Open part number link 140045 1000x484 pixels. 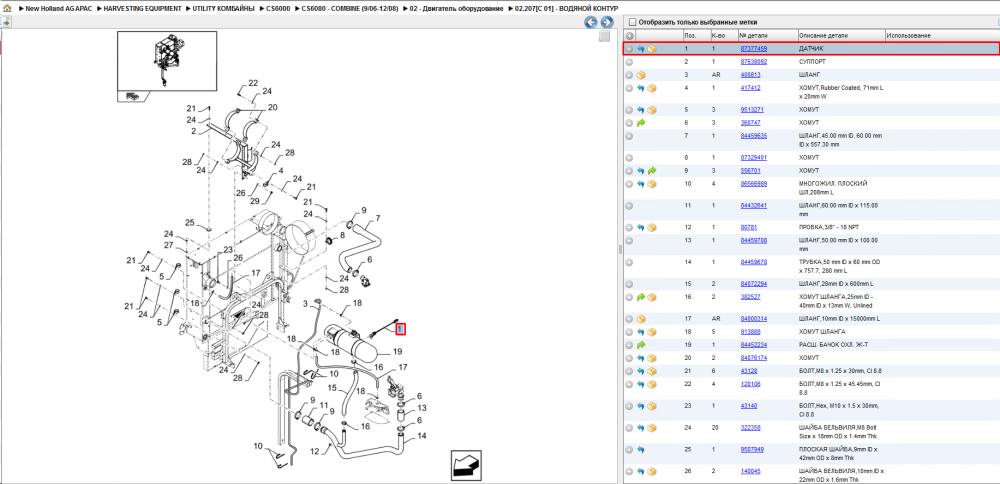[x=750, y=471]
